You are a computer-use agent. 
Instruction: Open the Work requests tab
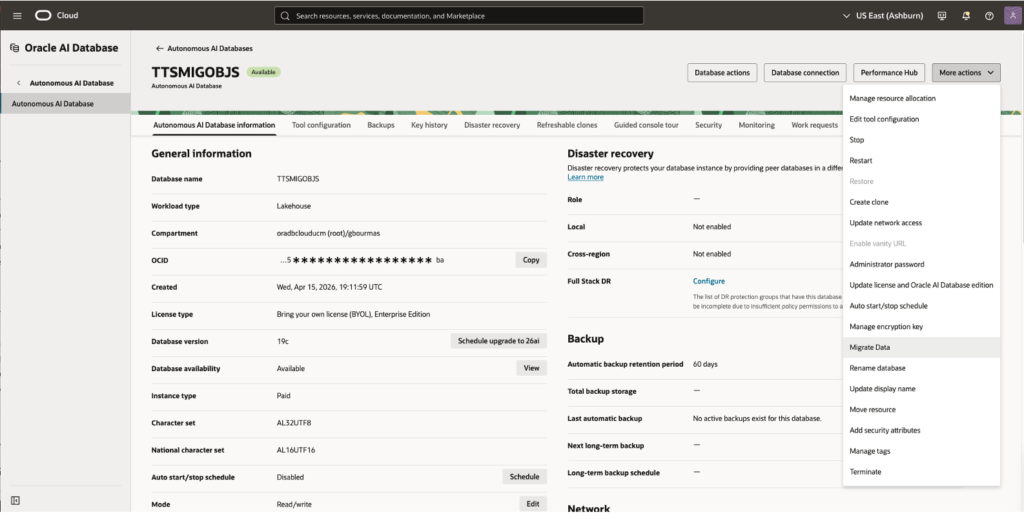814,125
